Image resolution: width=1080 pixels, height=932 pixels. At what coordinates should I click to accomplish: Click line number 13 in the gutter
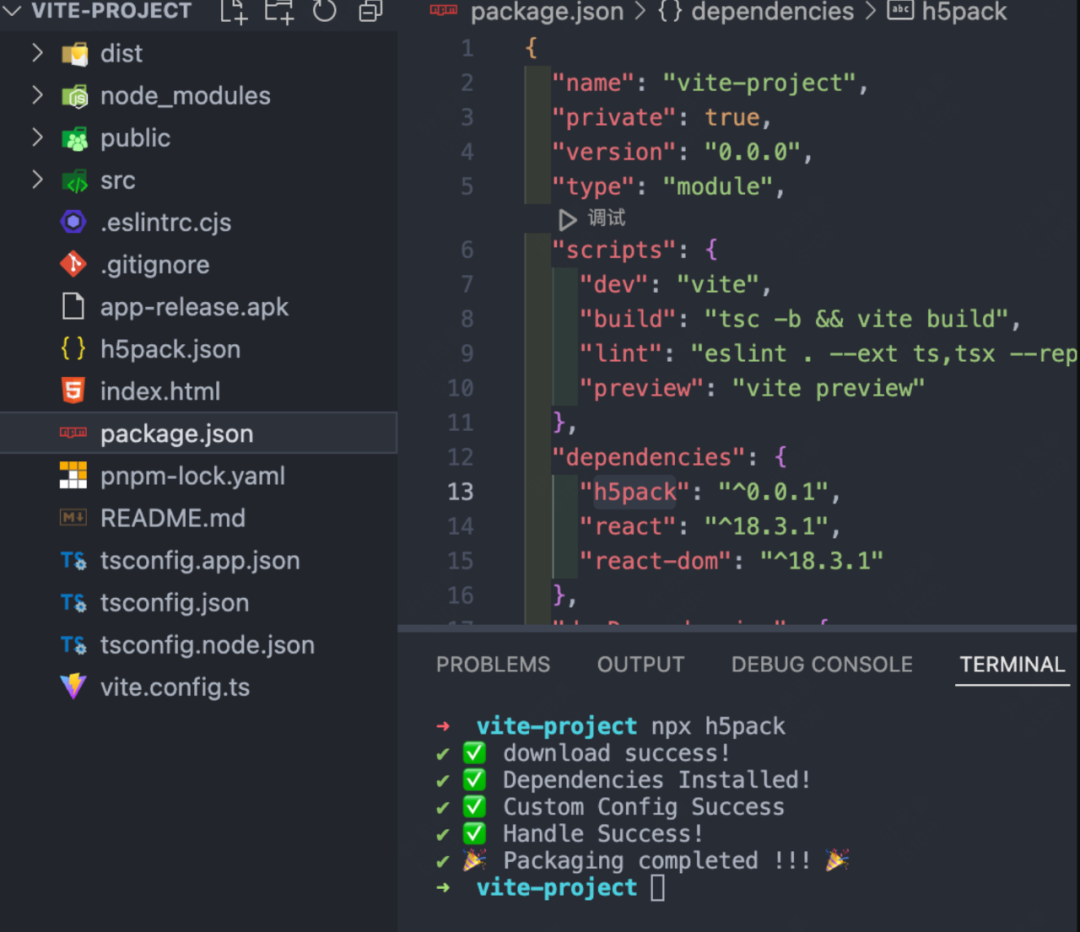(461, 491)
